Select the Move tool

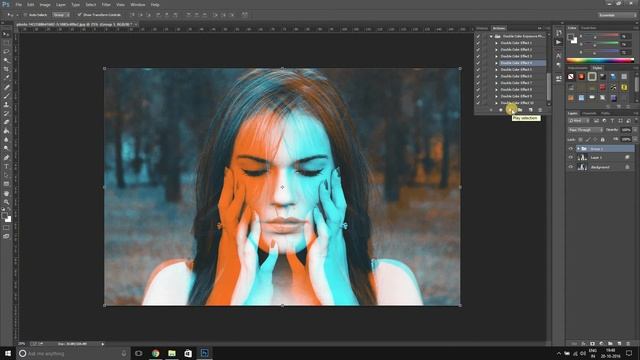tap(6, 34)
